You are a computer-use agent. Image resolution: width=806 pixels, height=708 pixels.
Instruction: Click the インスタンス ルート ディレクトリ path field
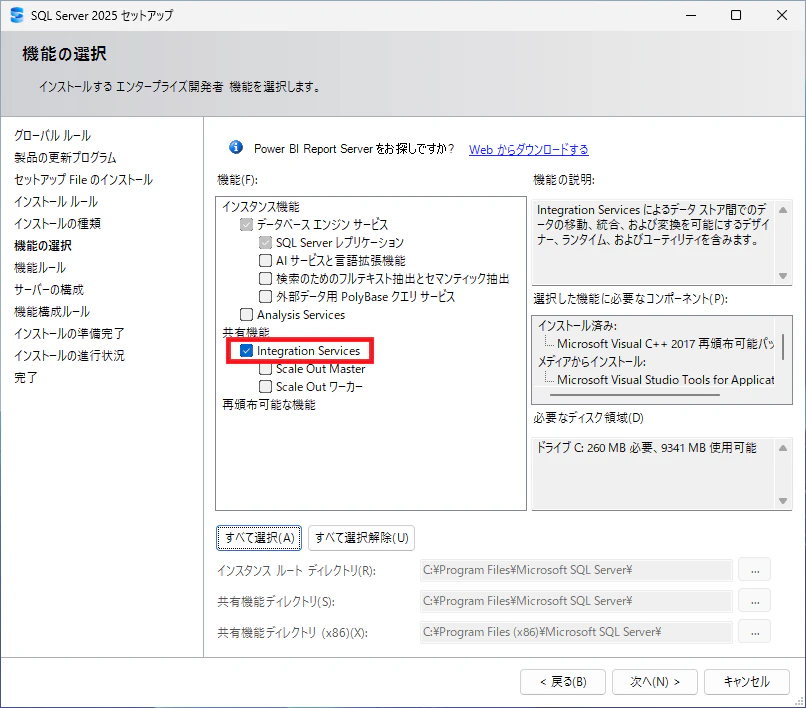point(576,570)
